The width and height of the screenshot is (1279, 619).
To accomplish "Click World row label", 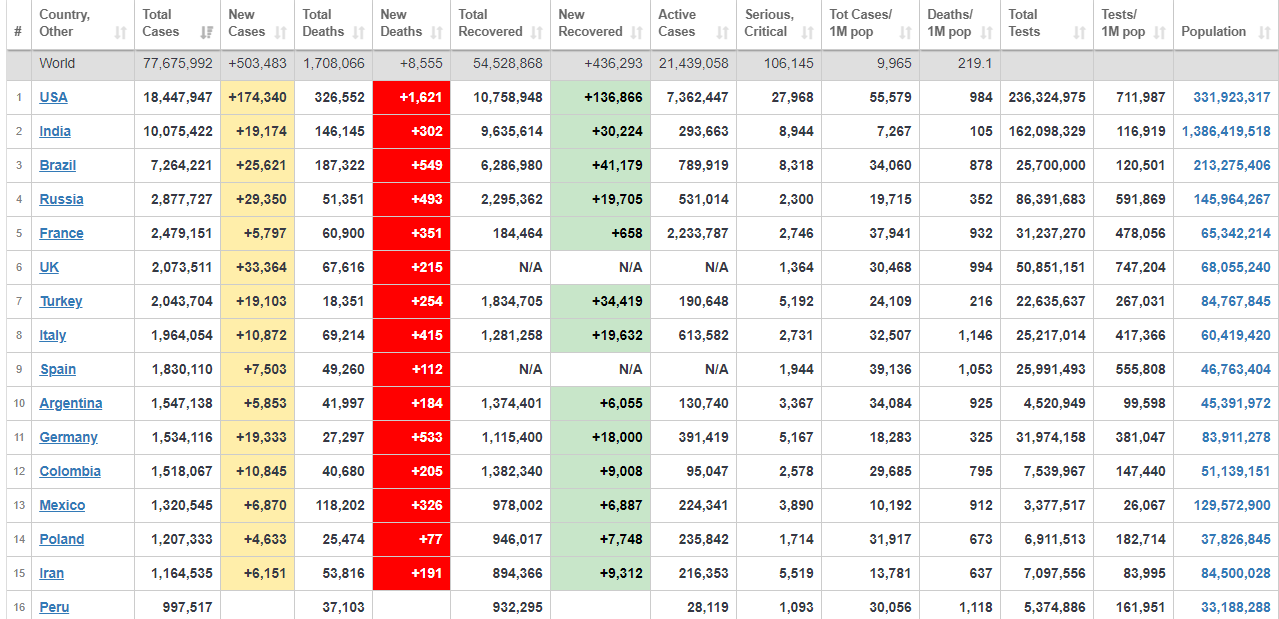I will 57,63.
